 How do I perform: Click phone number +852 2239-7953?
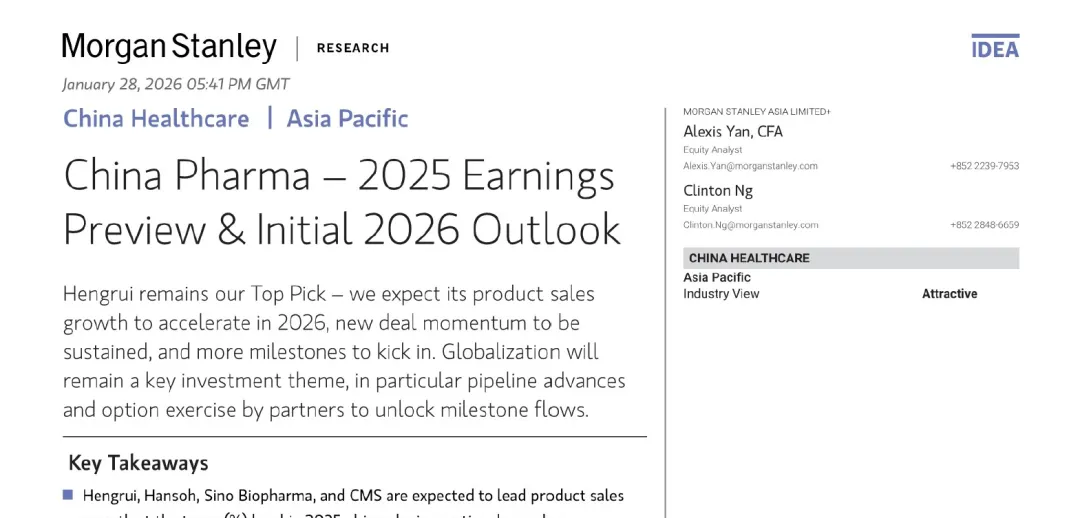(x=984, y=166)
